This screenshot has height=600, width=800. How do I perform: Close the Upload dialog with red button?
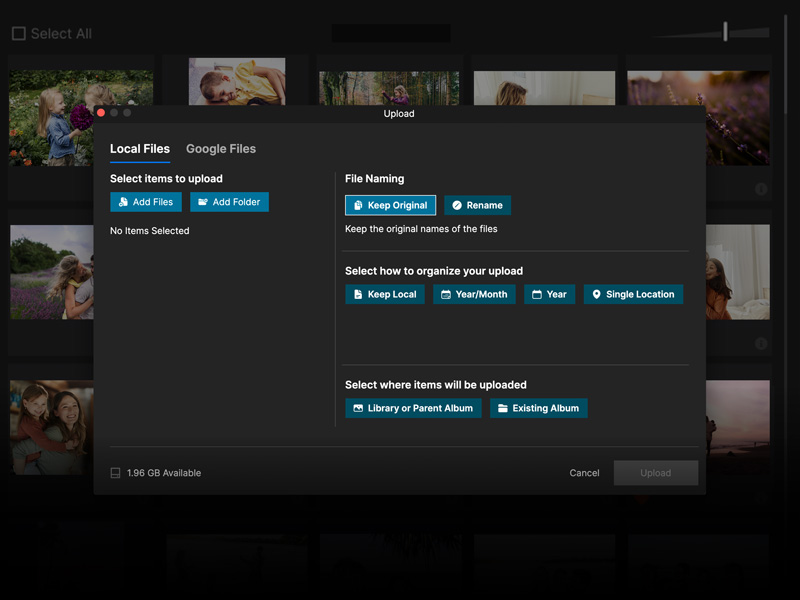[101, 113]
